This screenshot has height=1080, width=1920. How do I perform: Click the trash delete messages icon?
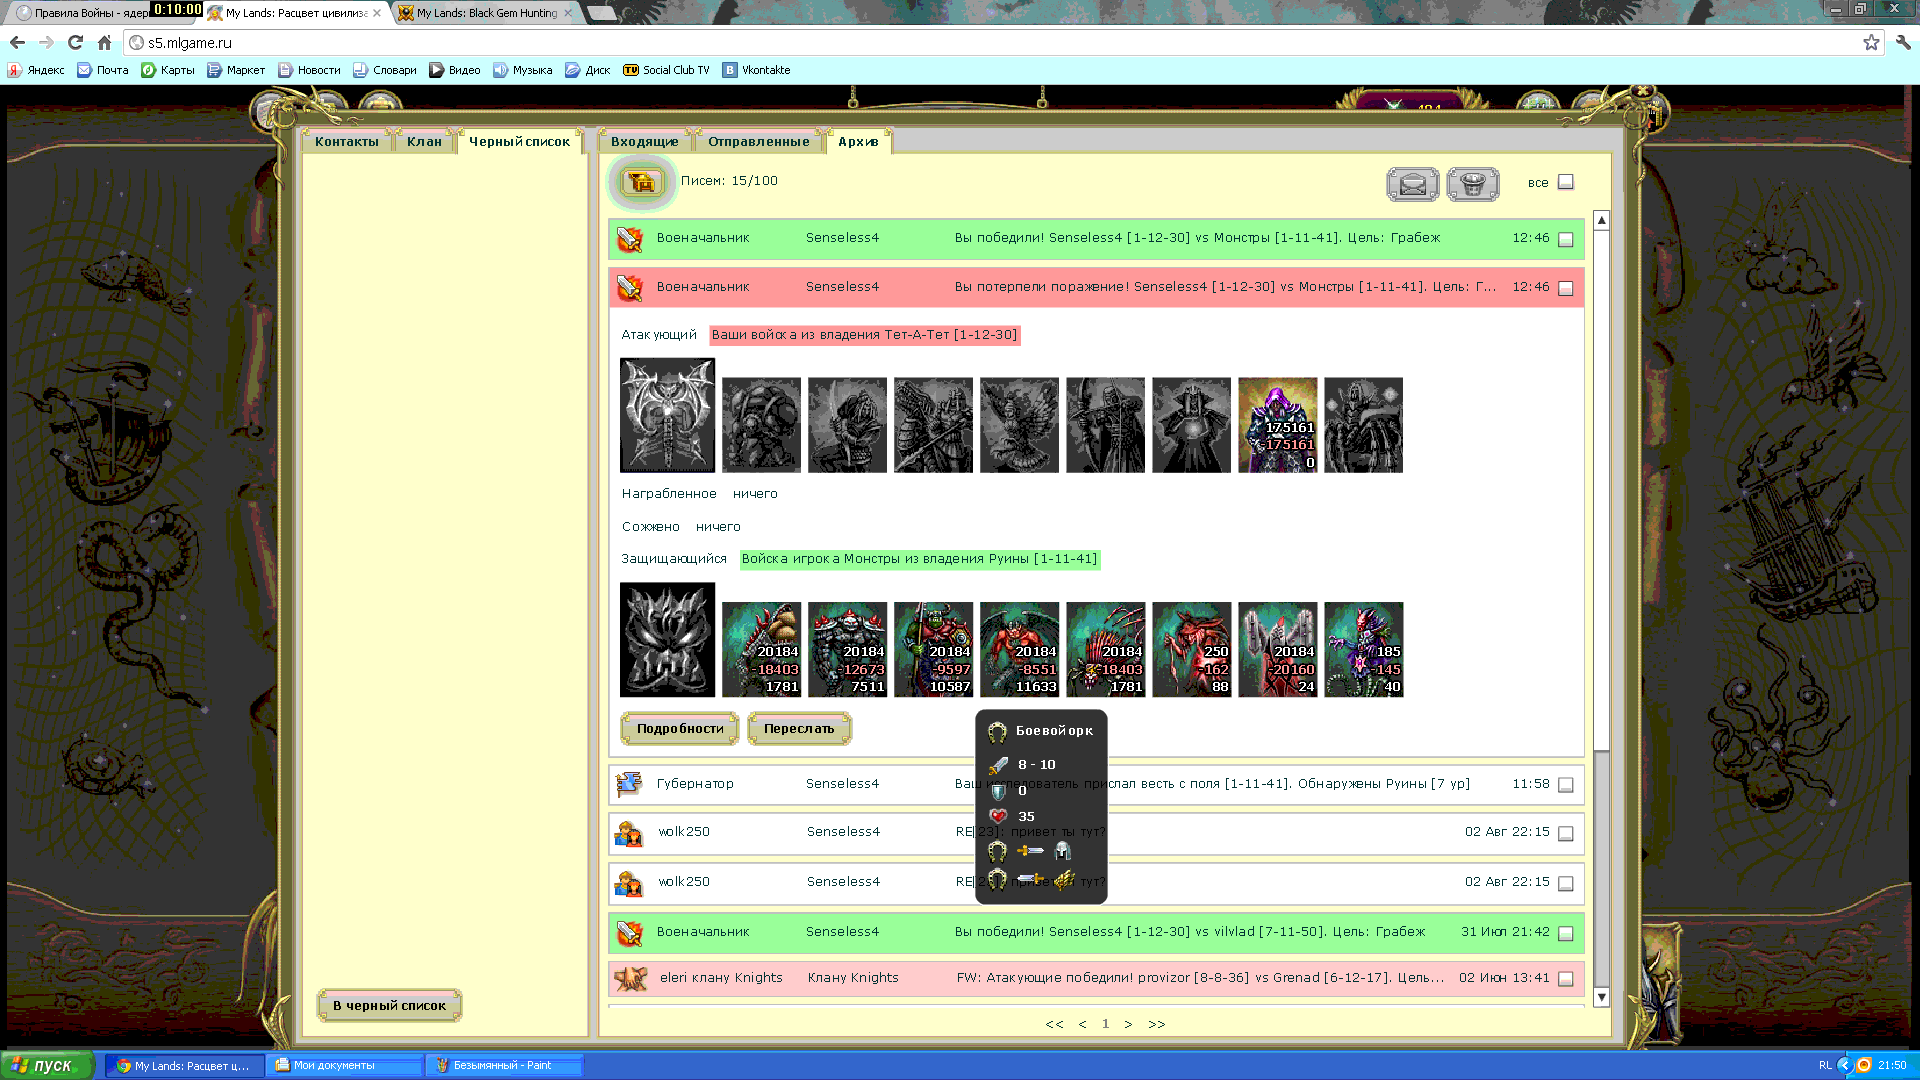click(1473, 184)
